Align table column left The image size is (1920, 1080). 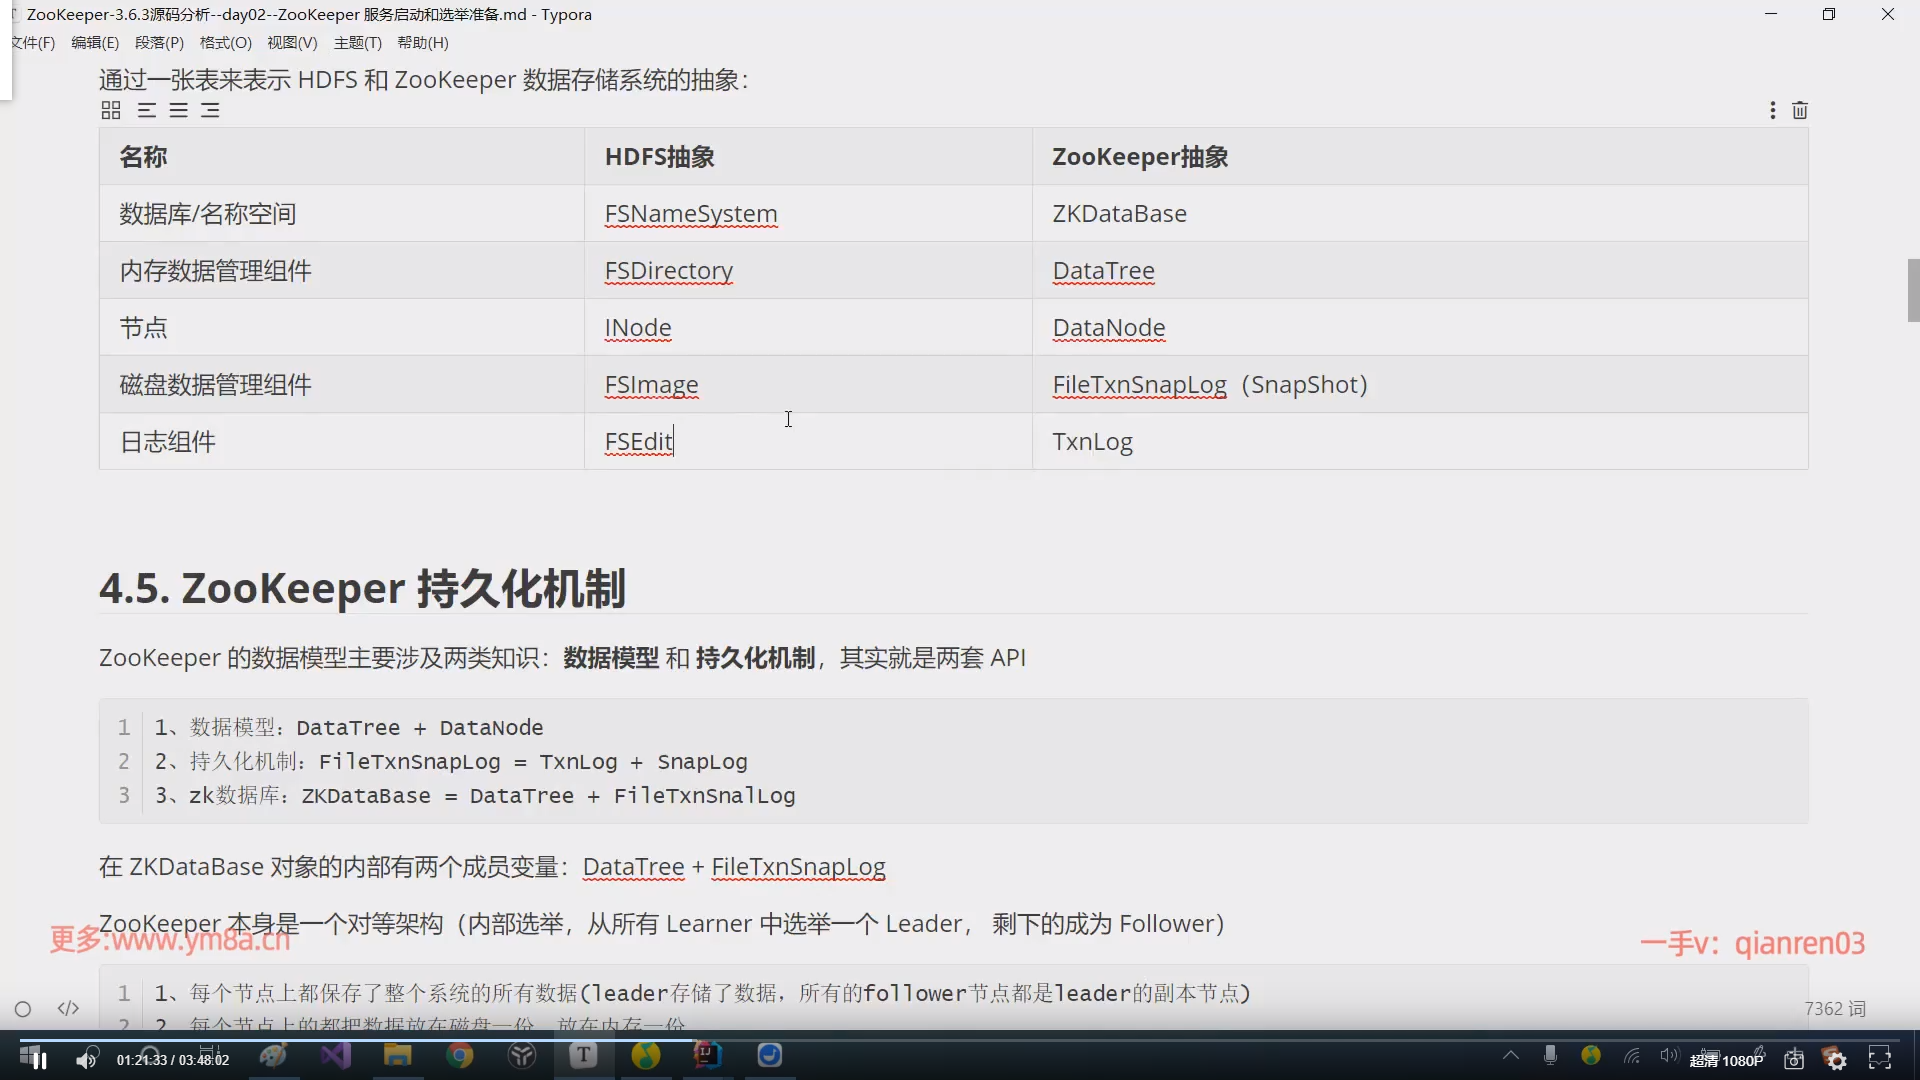pyautogui.click(x=147, y=111)
